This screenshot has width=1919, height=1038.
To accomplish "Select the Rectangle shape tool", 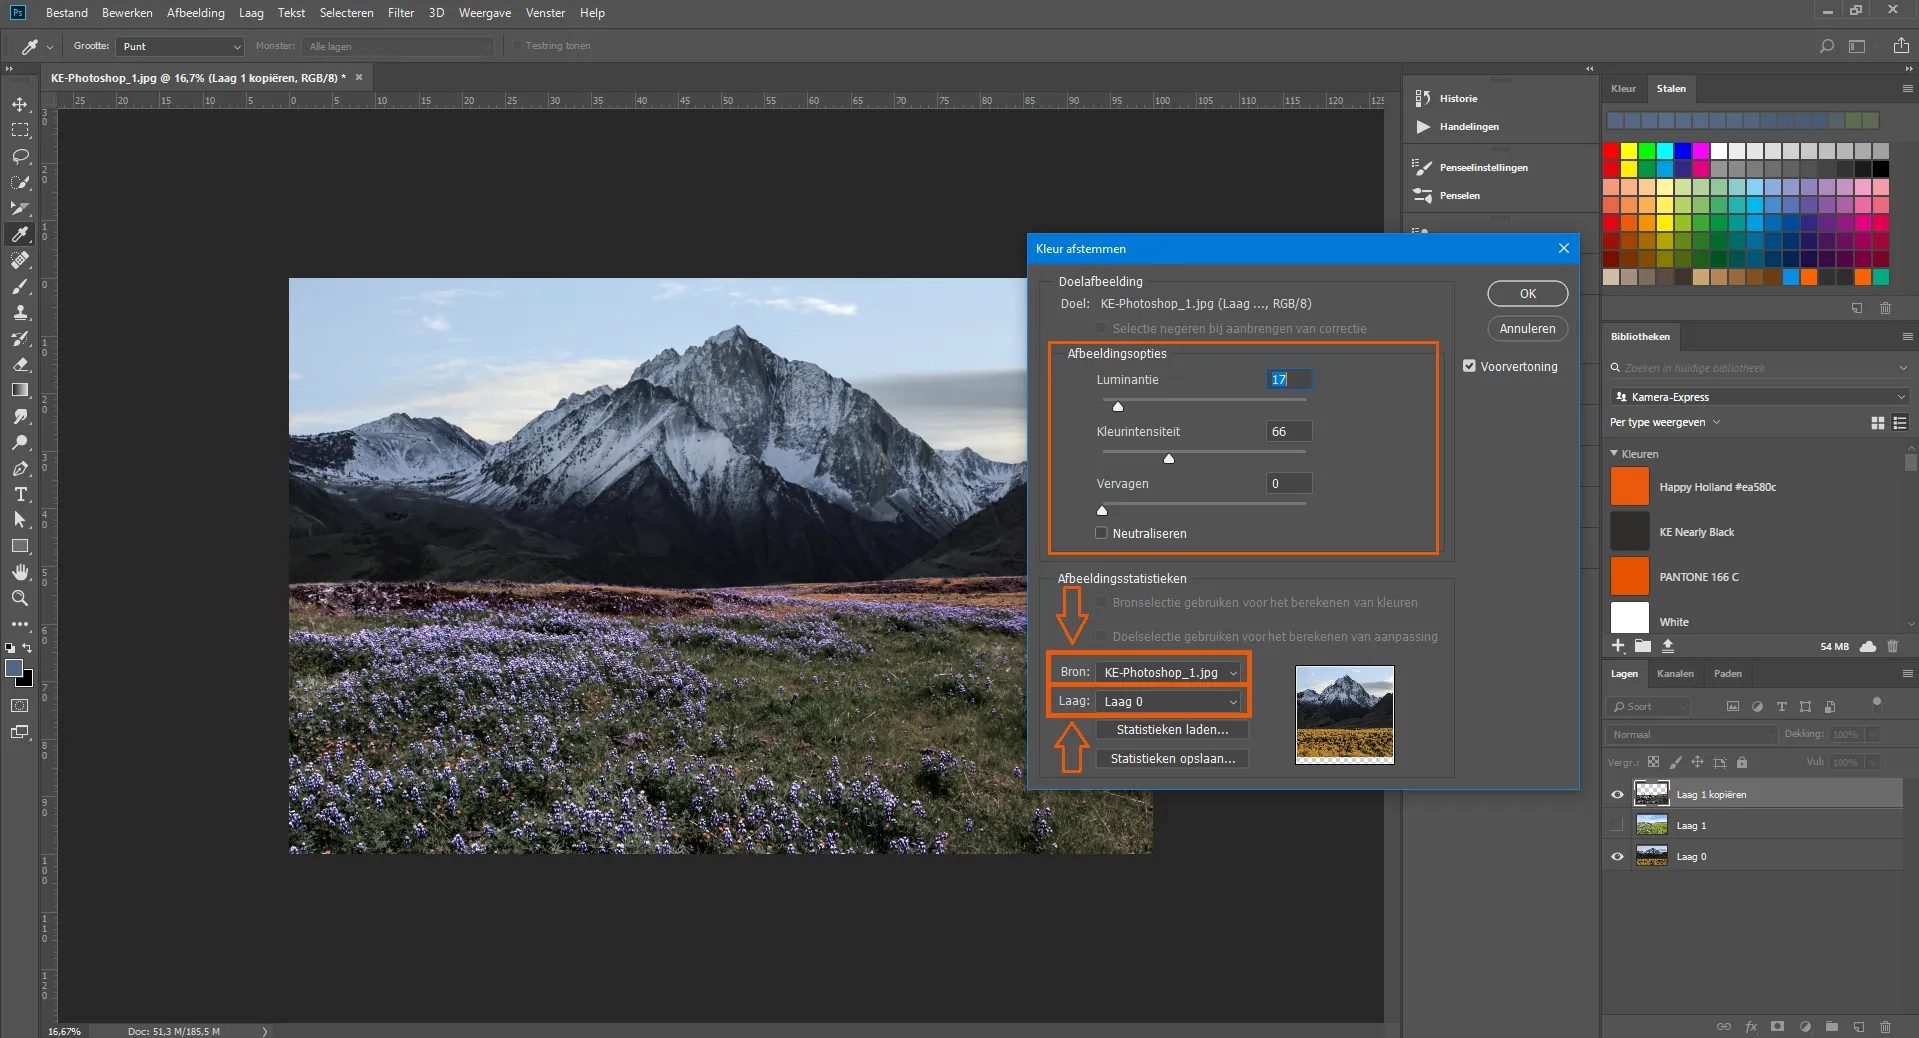I will (x=20, y=546).
